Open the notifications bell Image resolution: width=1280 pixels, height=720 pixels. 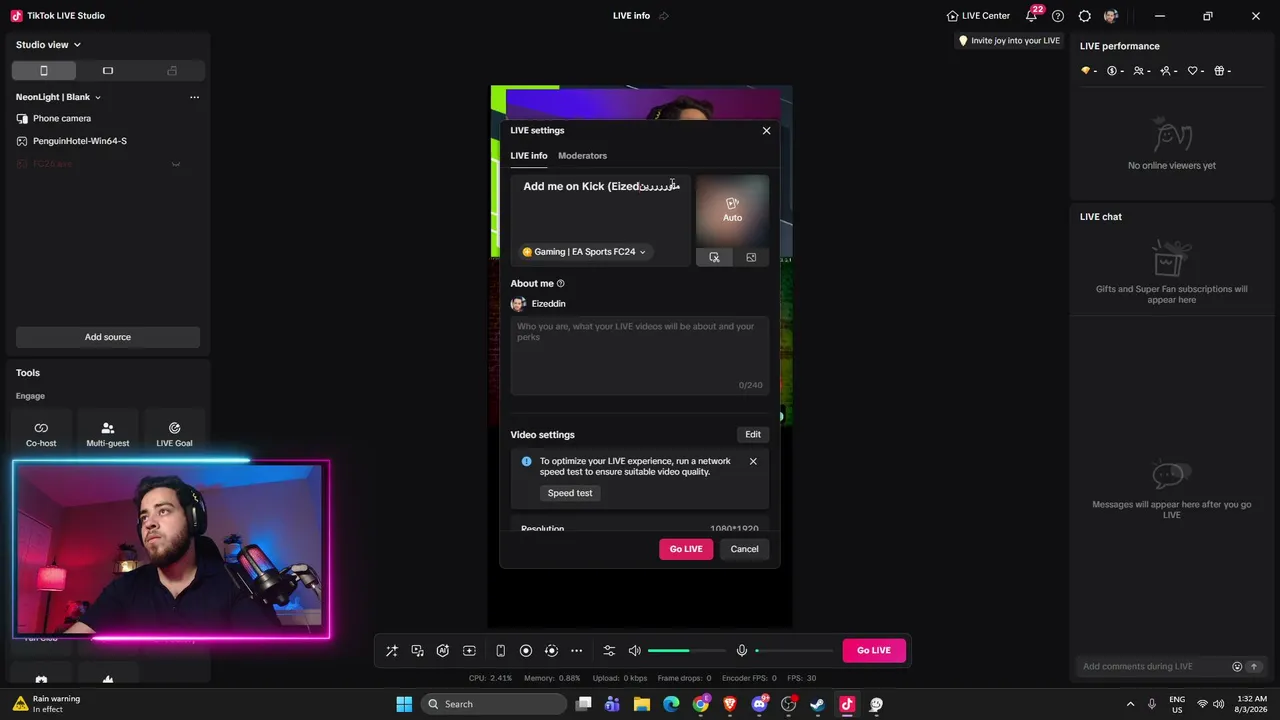(1032, 16)
